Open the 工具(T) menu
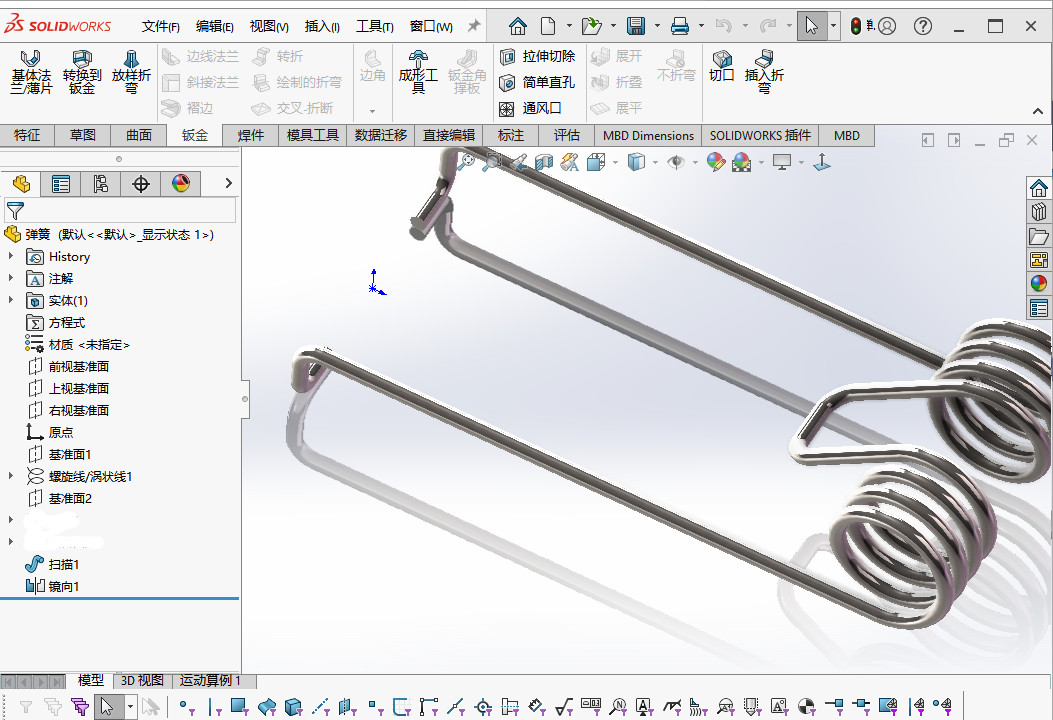The height and width of the screenshot is (720, 1053). click(x=375, y=26)
